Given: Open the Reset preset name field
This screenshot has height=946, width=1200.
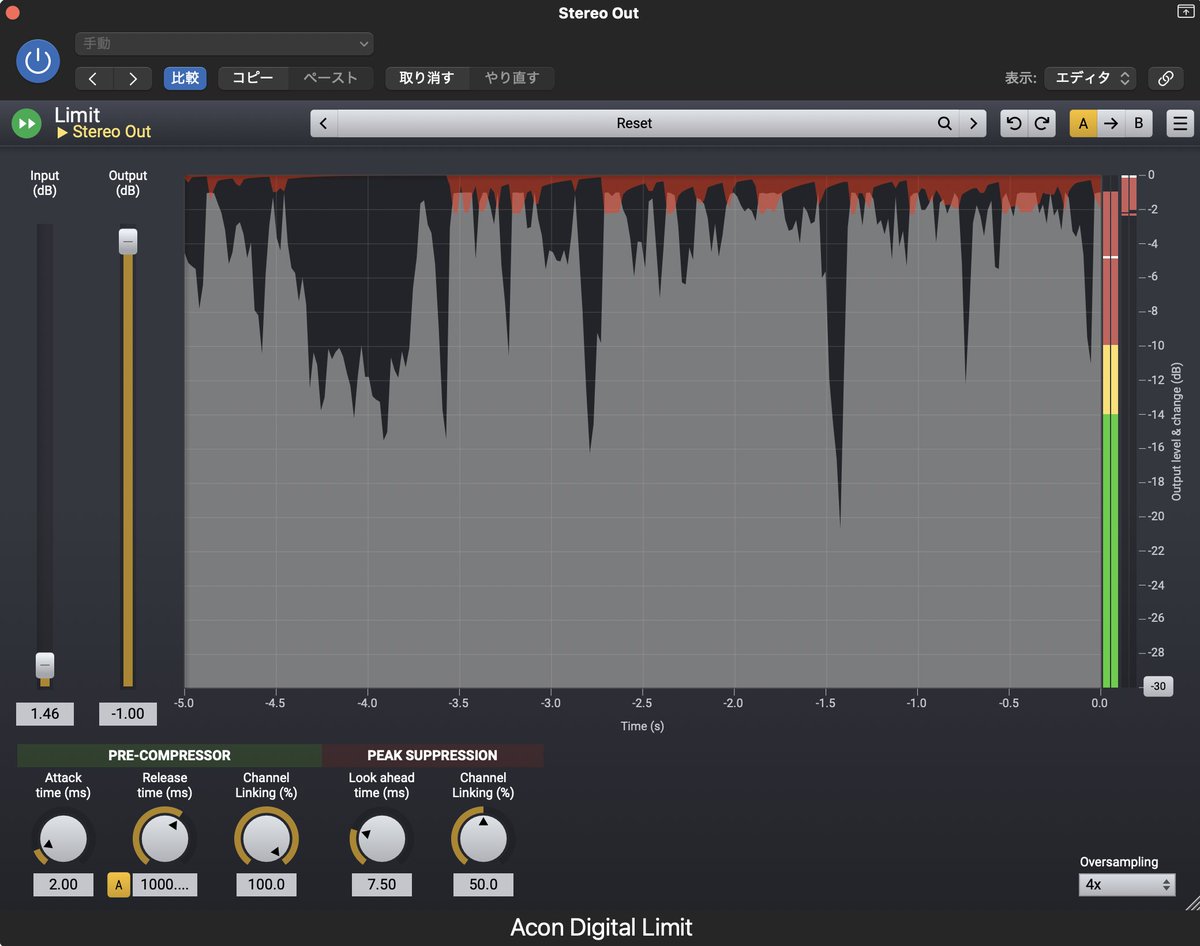Looking at the screenshot, I should pos(634,123).
